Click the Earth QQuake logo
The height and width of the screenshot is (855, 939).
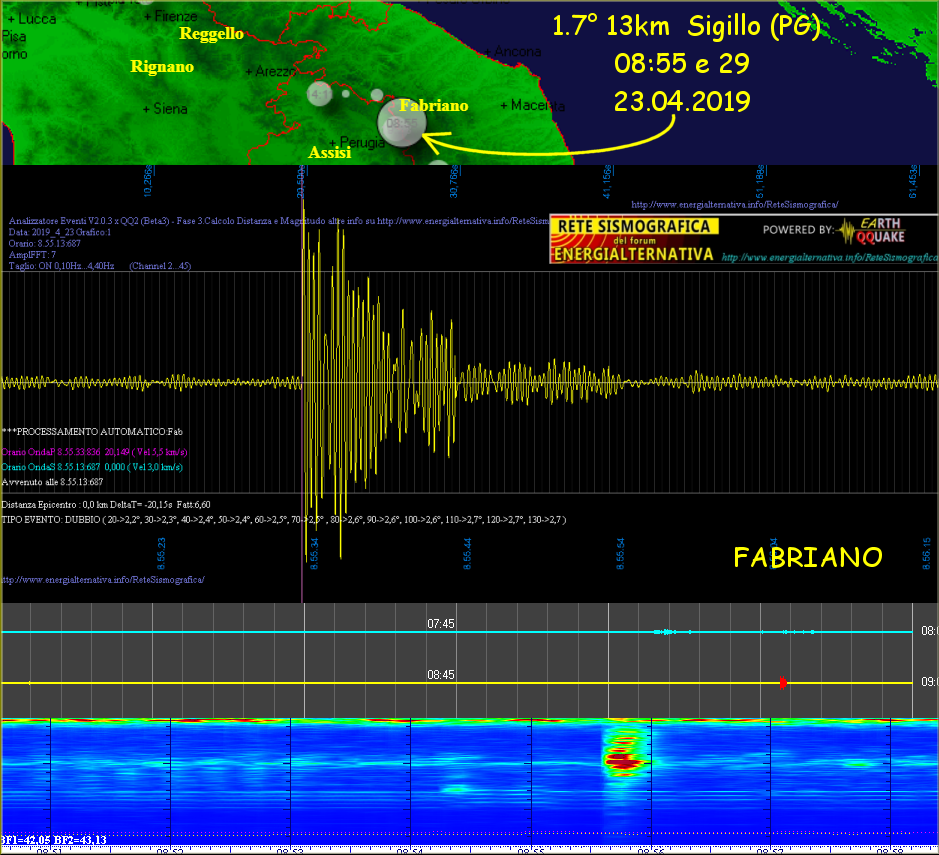[872, 231]
